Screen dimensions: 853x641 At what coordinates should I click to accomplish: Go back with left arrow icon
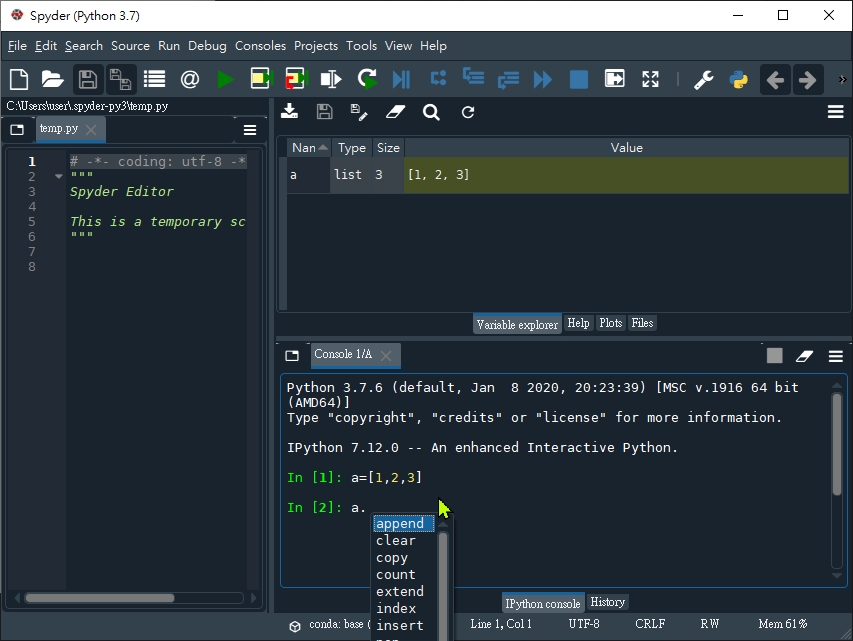point(775,80)
